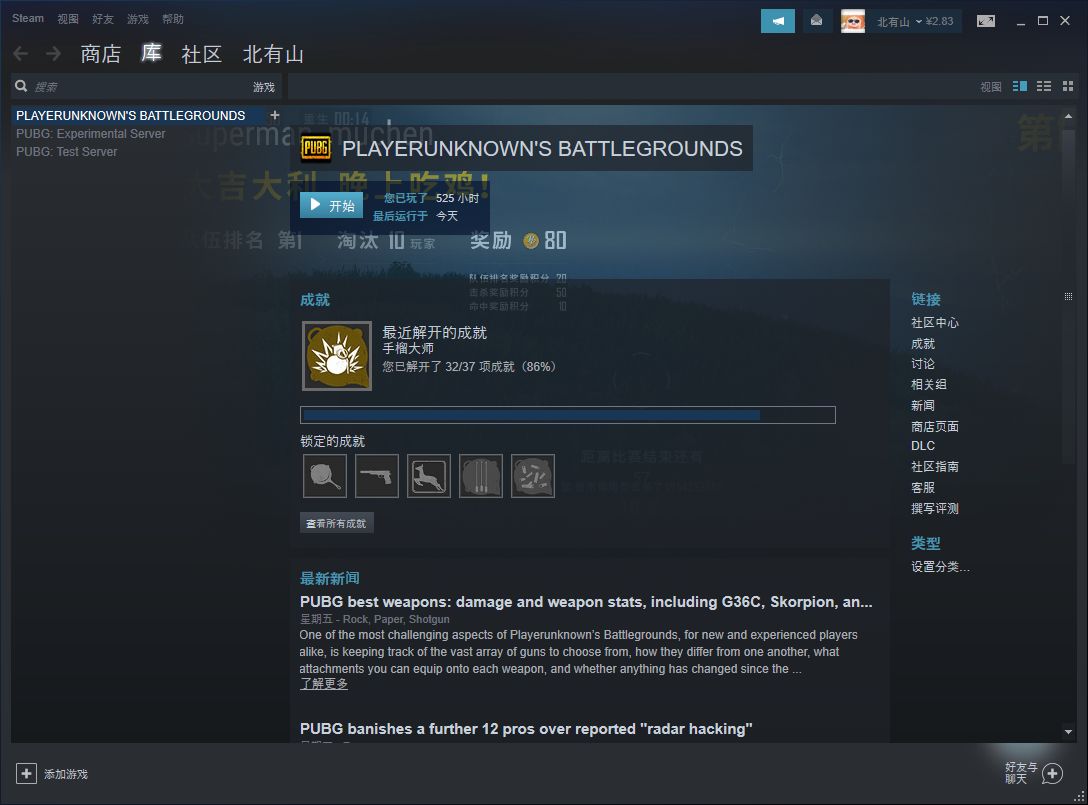Click the plus beside PLAYERUNKNOWN'S BATTLEGROUNDS
Image resolution: width=1088 pixels, height=805 pixels.
point(275,115)
